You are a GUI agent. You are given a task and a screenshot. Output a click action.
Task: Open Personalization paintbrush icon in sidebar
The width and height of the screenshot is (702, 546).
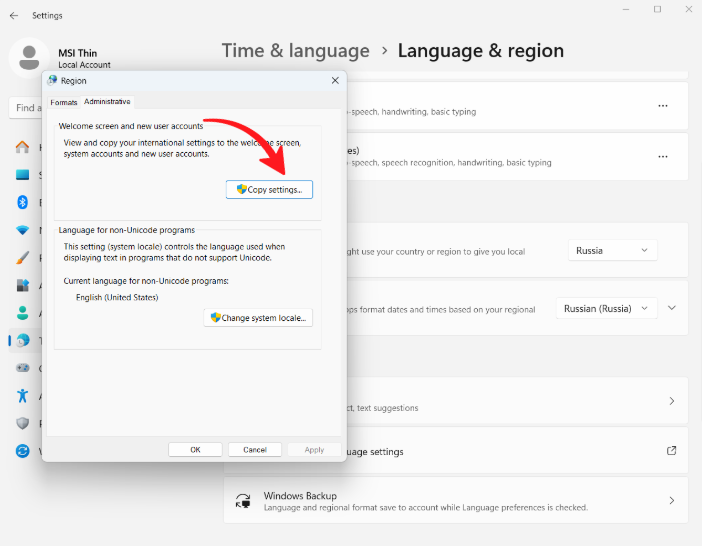tap(22, 258)
